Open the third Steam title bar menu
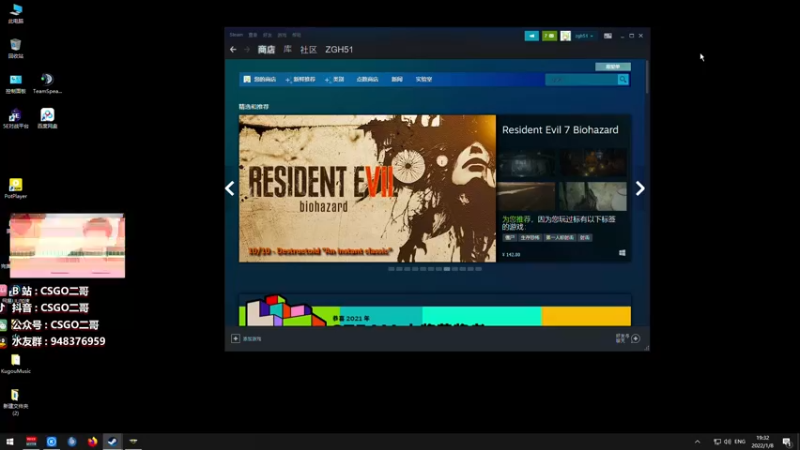This screenshot has height=450, width=800. click(x=267, y=35)
